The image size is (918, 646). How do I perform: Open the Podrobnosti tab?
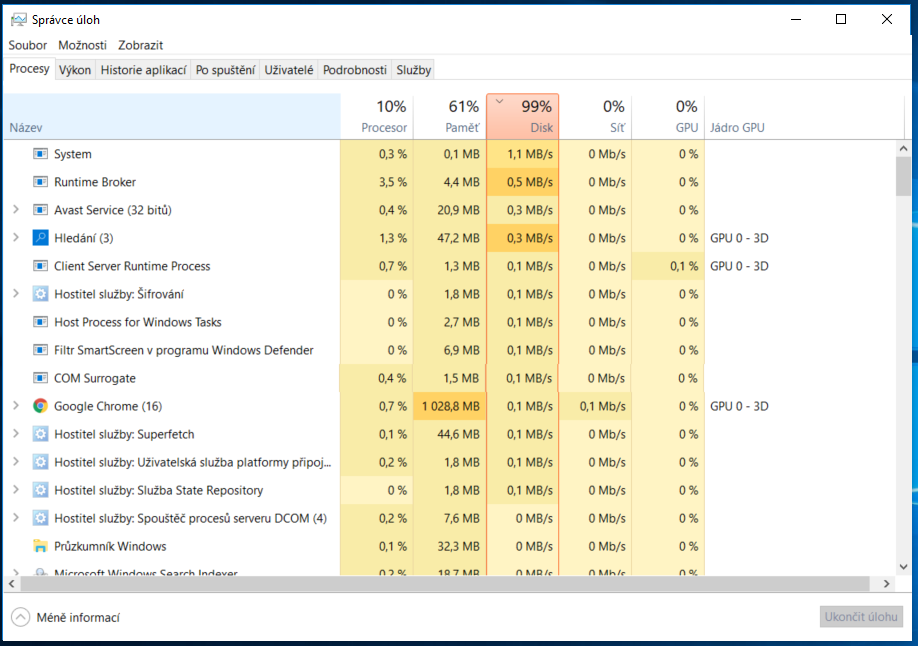point(355,70)
